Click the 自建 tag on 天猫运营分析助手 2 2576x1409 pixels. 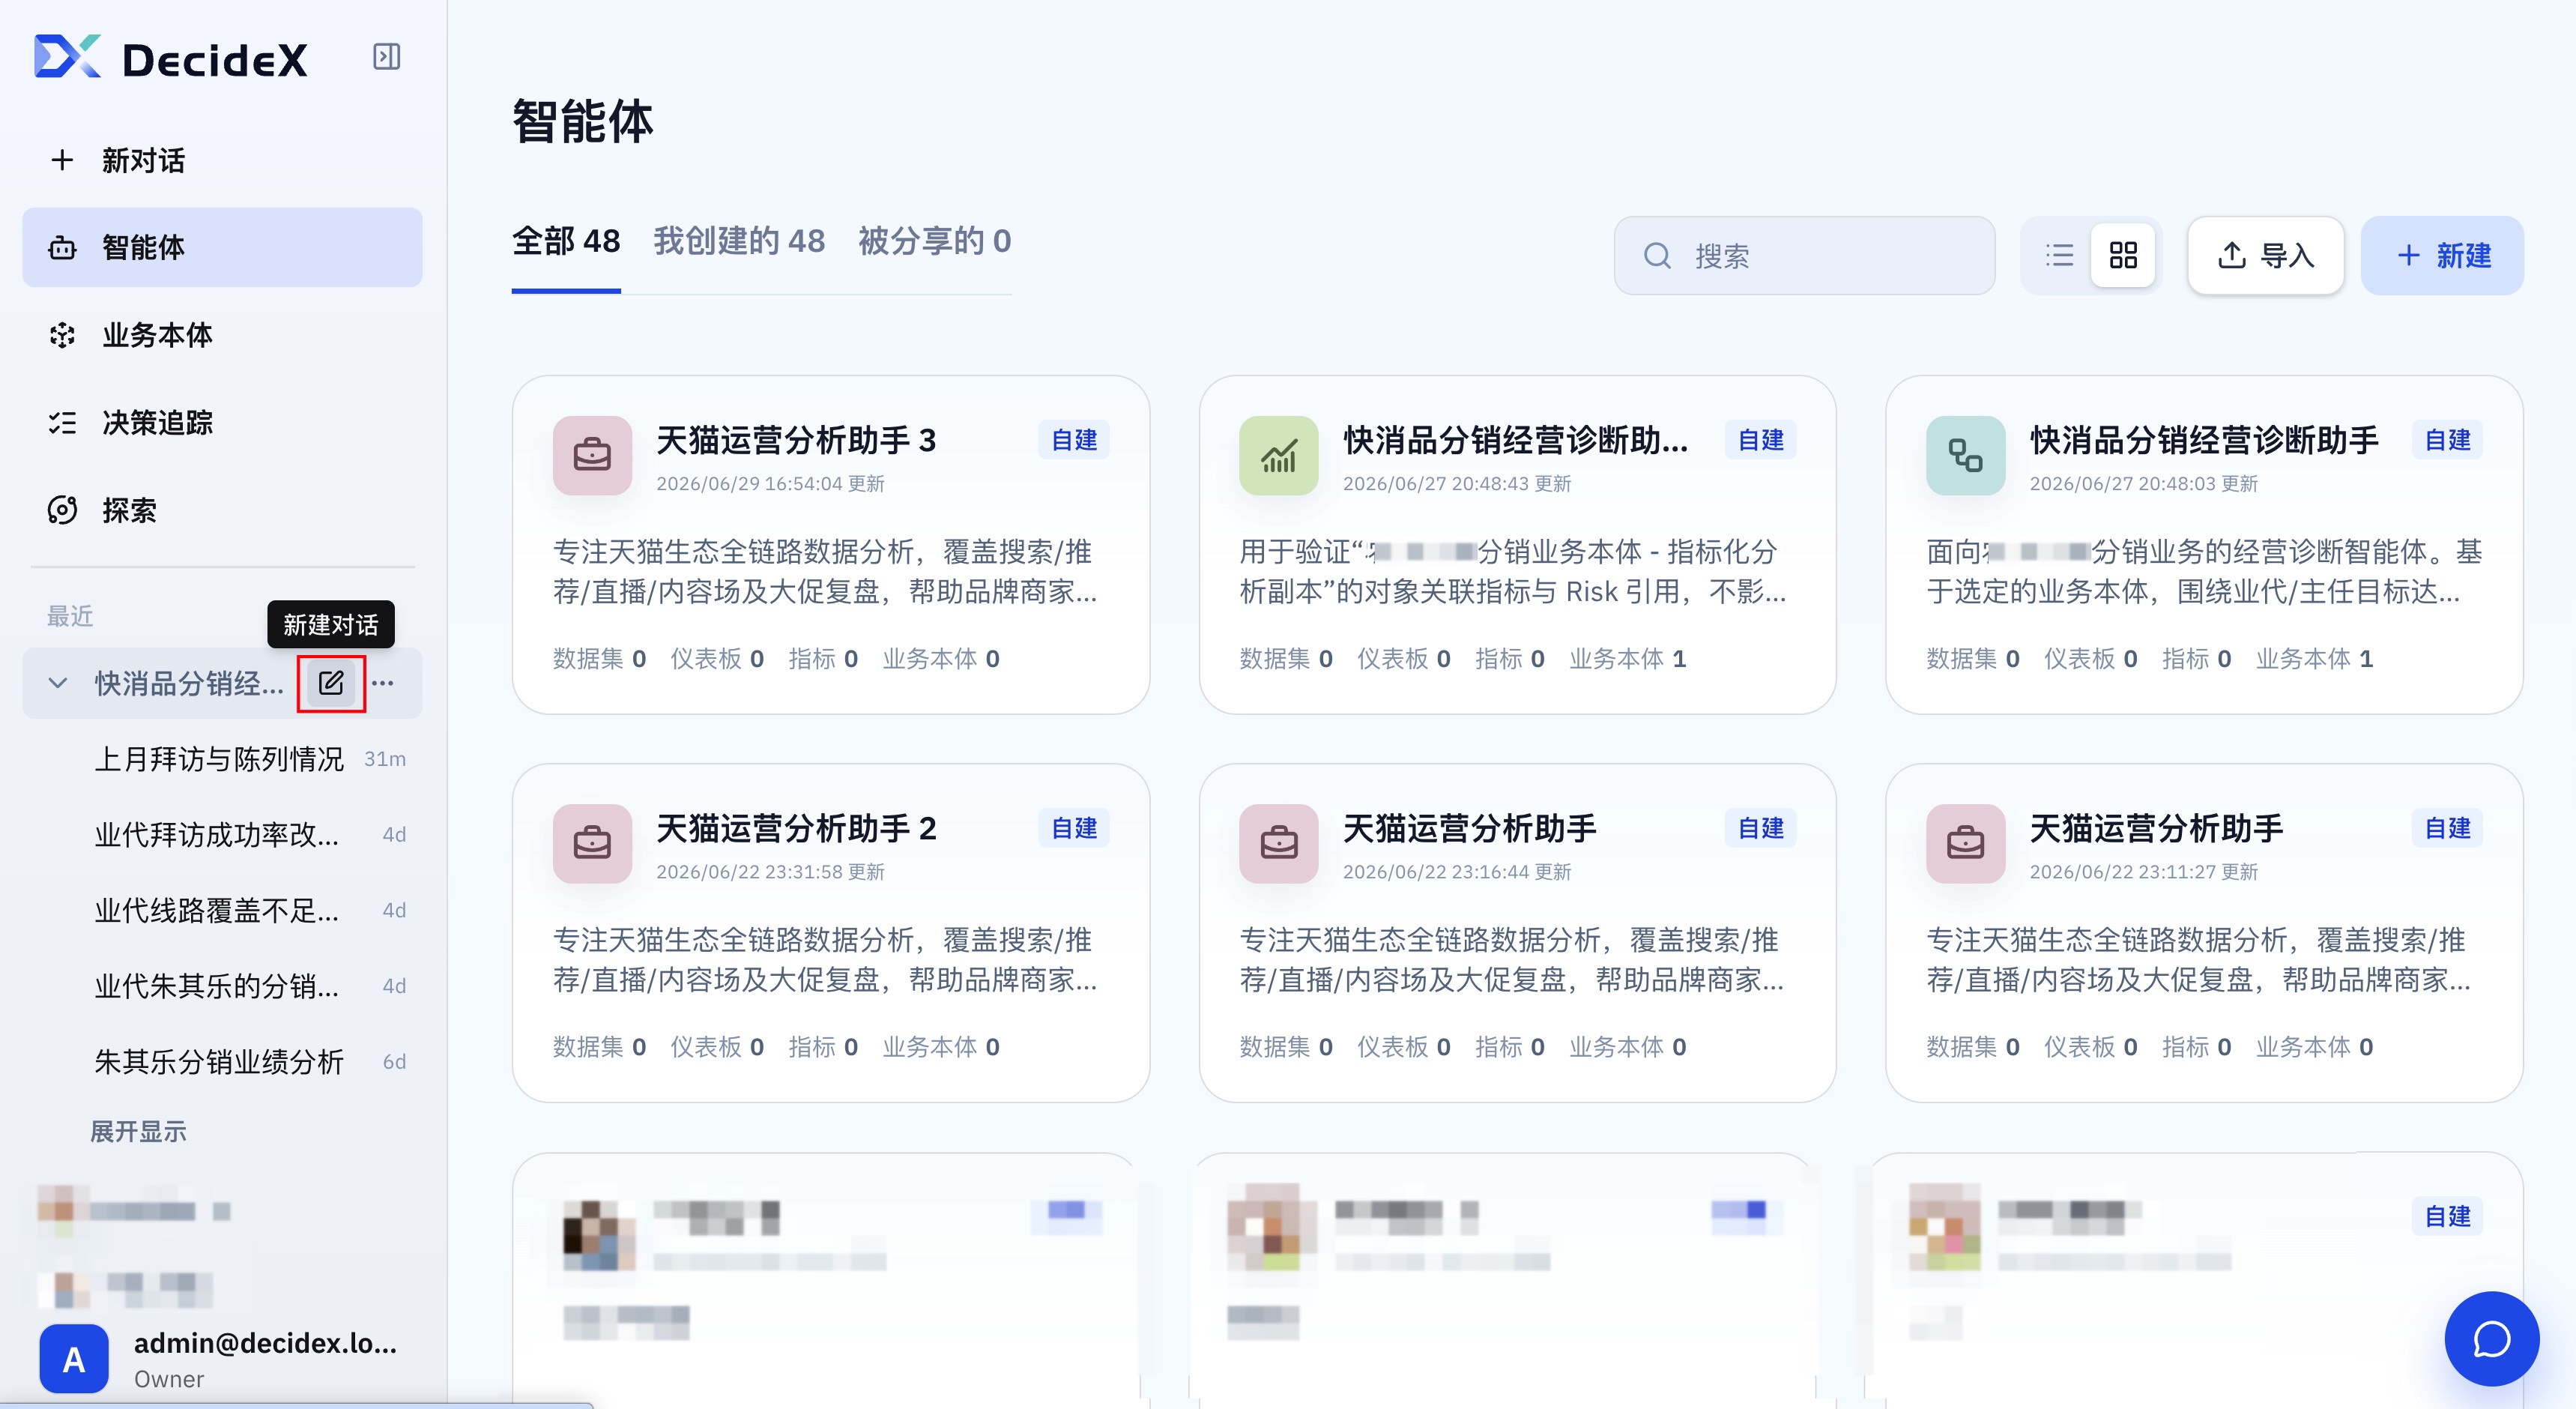click(x=1074, y=828)
